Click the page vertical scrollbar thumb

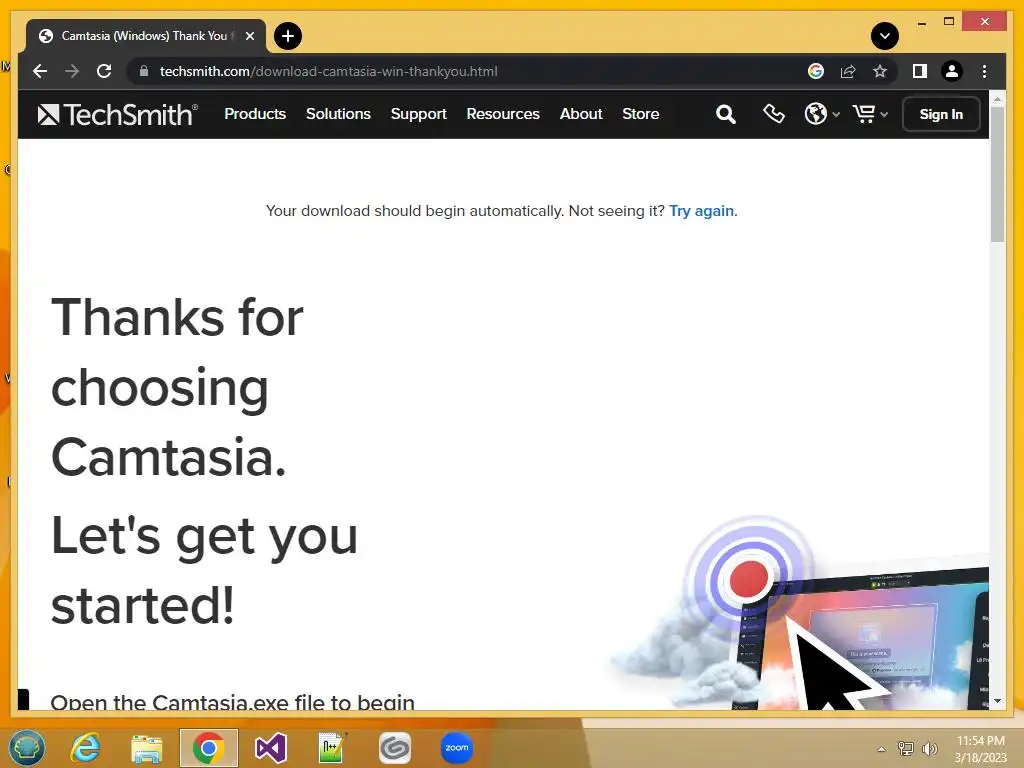click(x=997, y=173)
